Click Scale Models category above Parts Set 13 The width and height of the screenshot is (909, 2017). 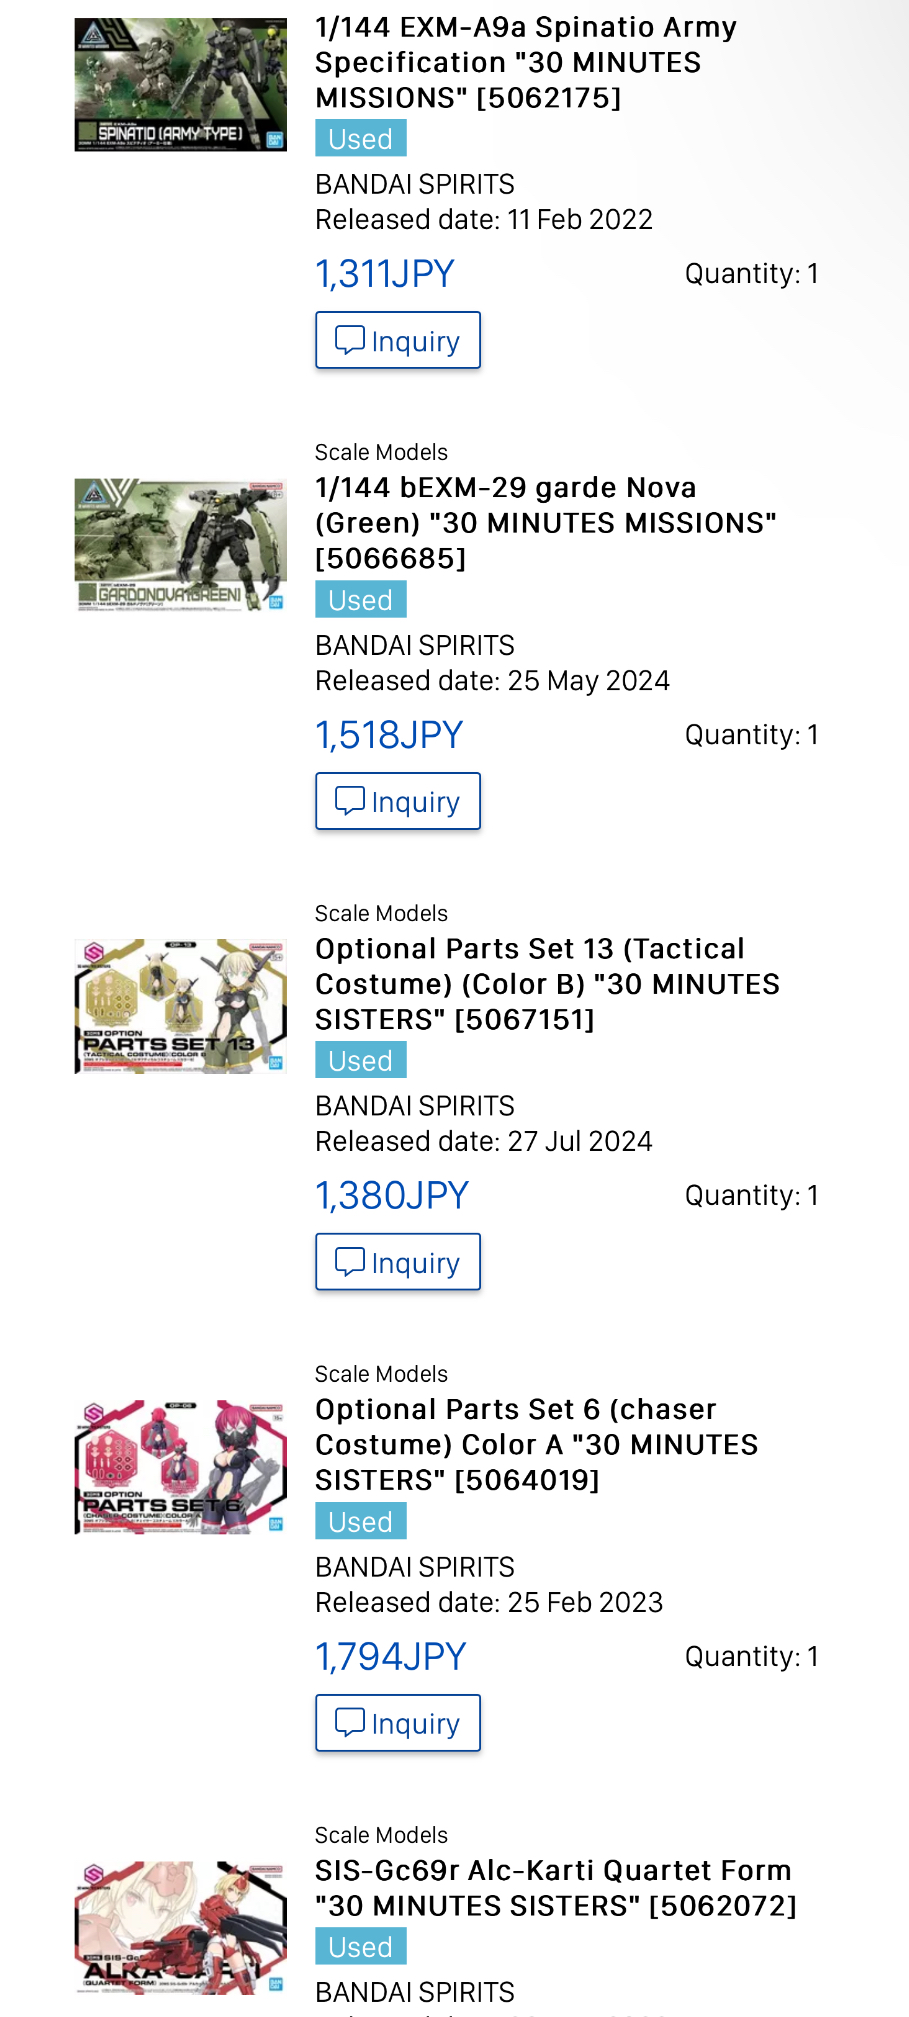click(x=381, y=913)
